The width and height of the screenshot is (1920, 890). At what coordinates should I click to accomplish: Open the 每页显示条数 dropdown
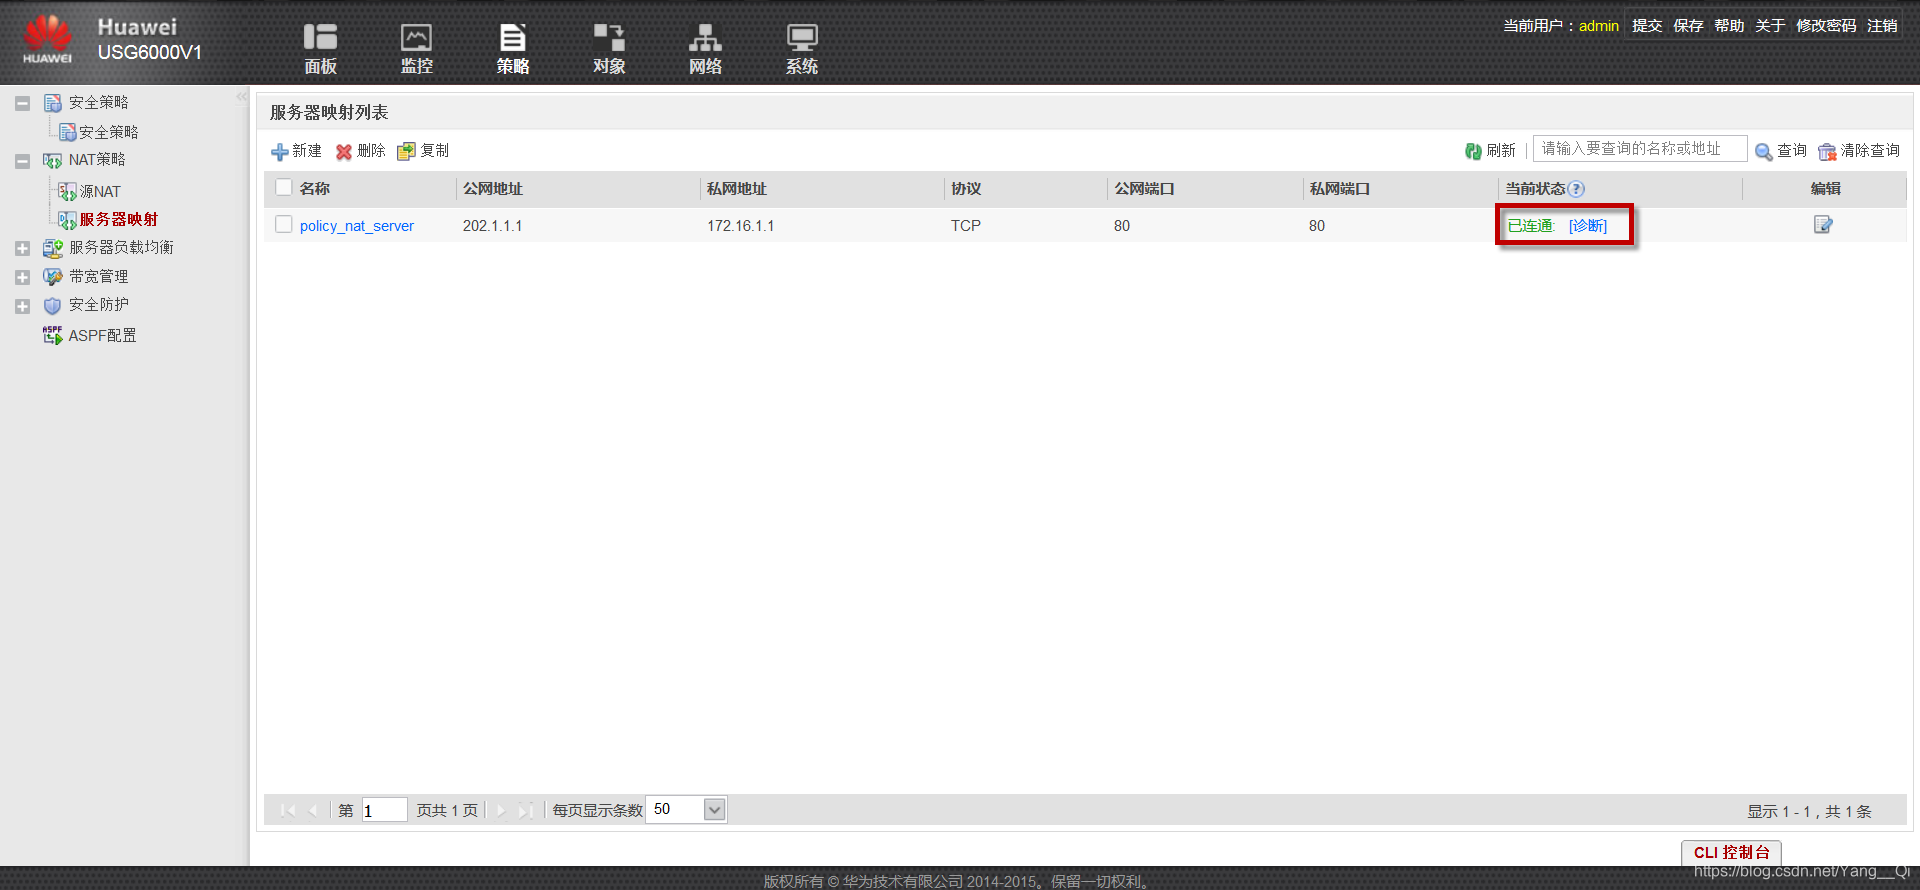coord(714,810)
